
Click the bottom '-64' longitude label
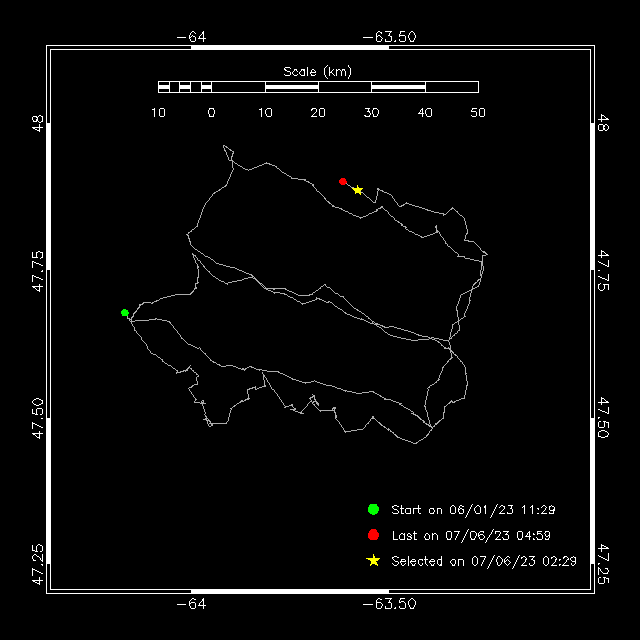coord(191,604)
